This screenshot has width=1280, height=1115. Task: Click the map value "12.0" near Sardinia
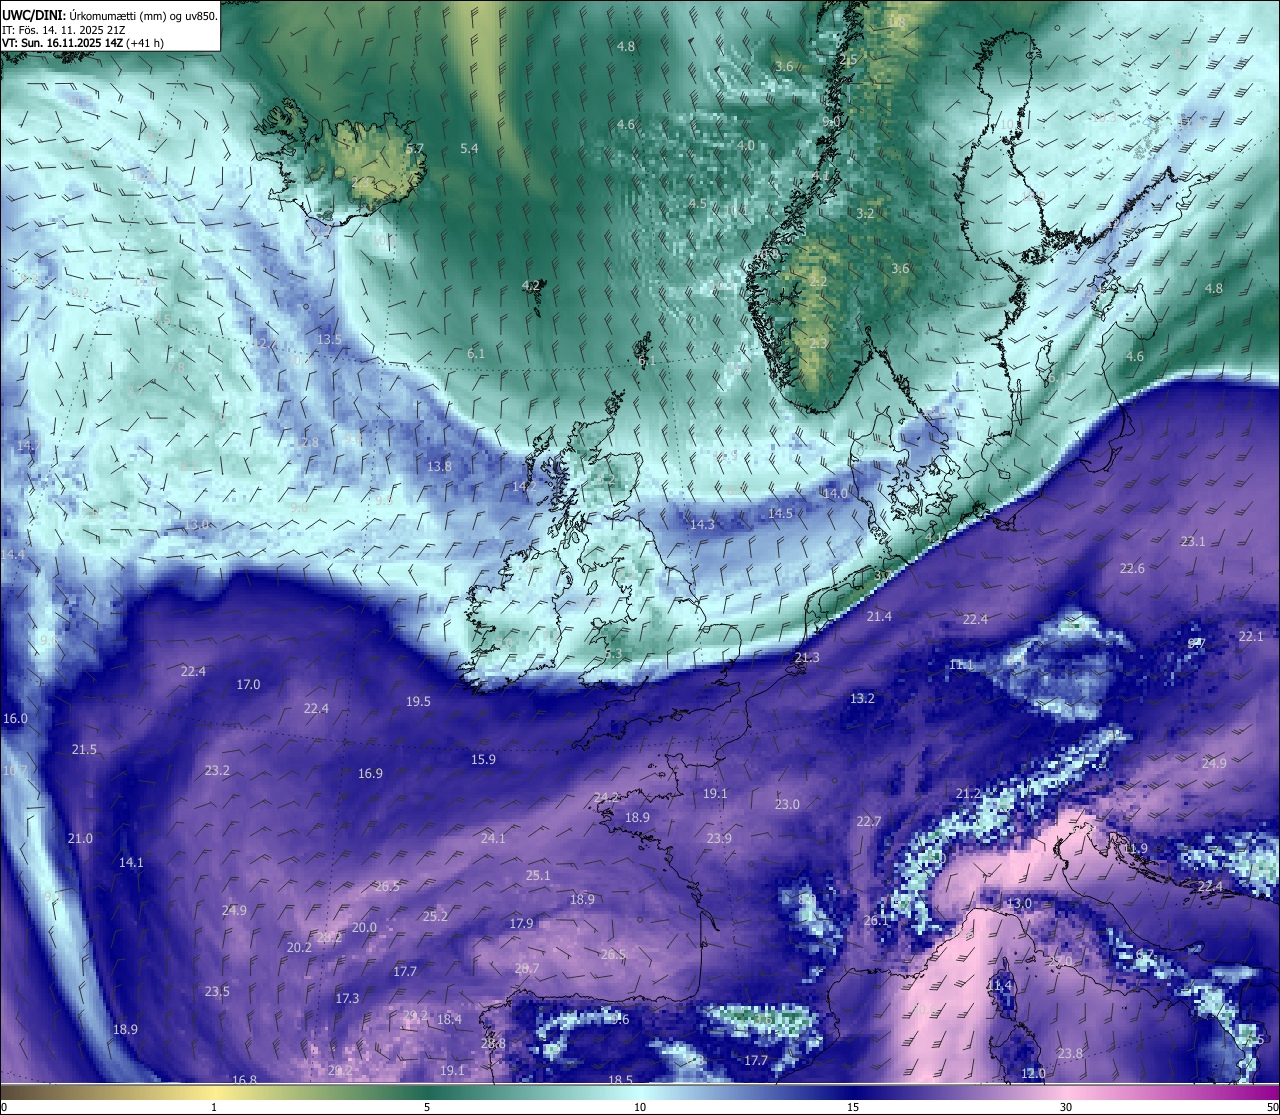1033,1073
